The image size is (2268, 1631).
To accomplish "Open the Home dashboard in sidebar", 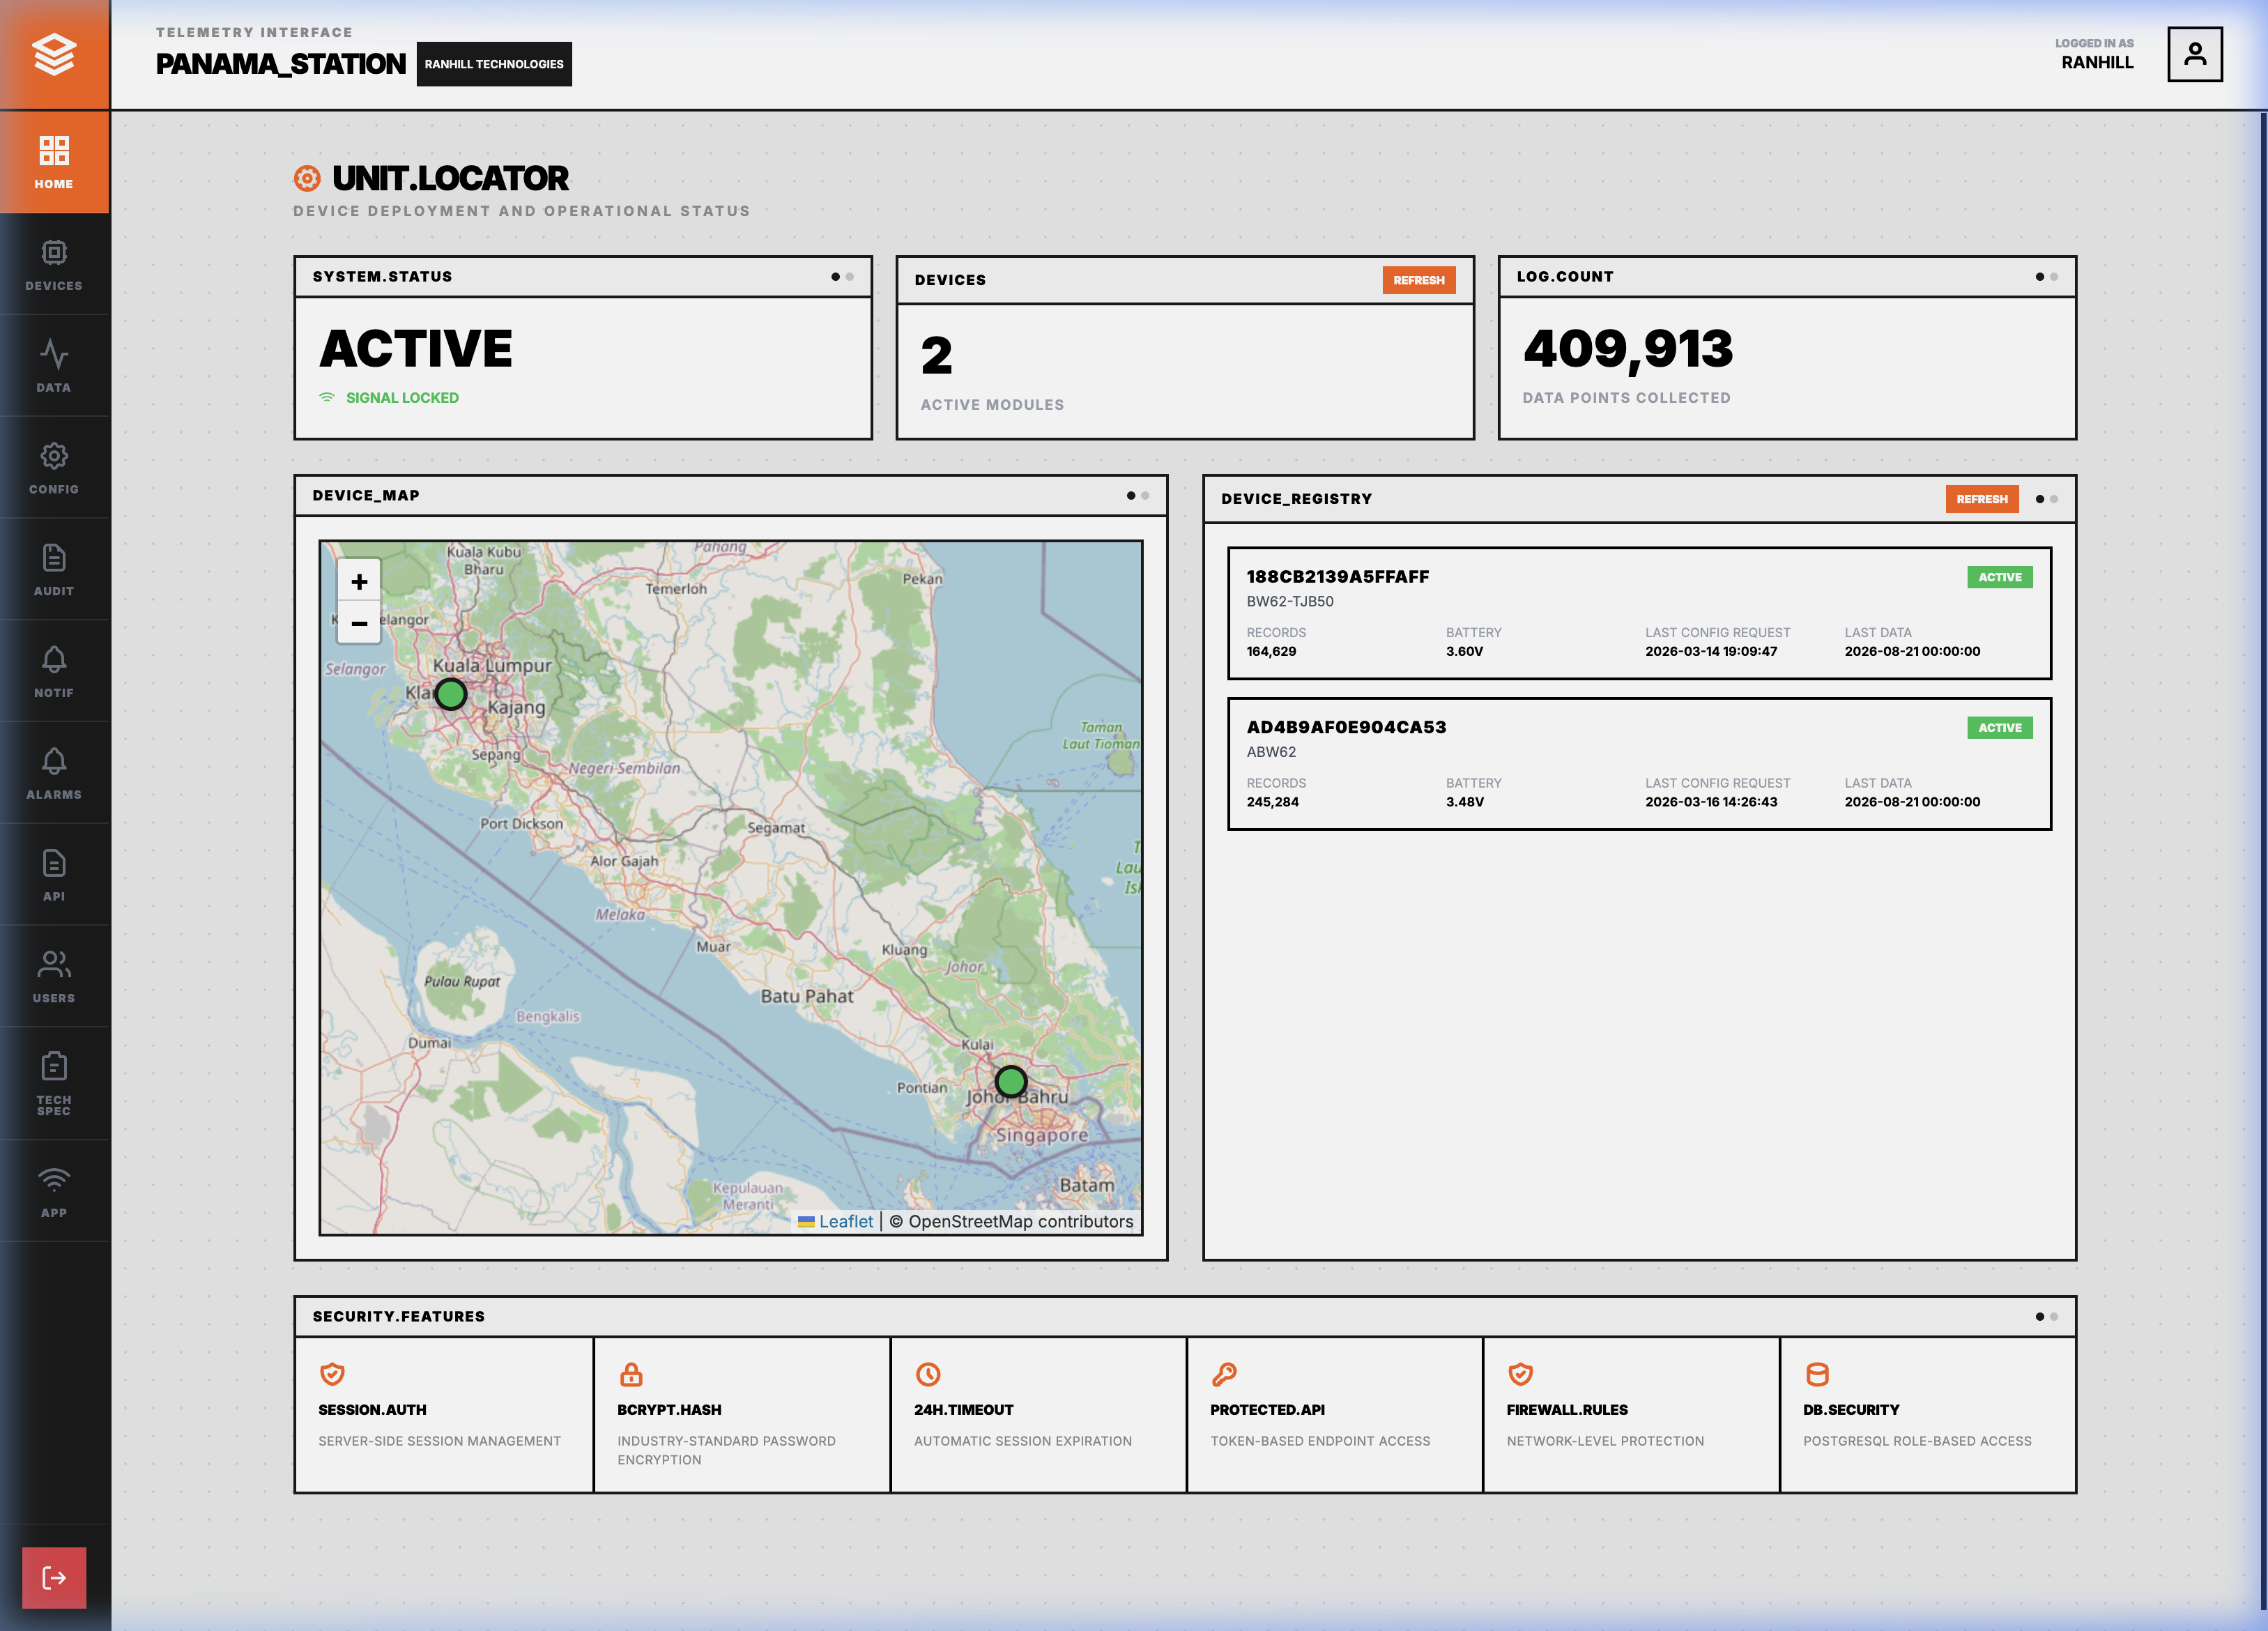I will coord(54,162).
